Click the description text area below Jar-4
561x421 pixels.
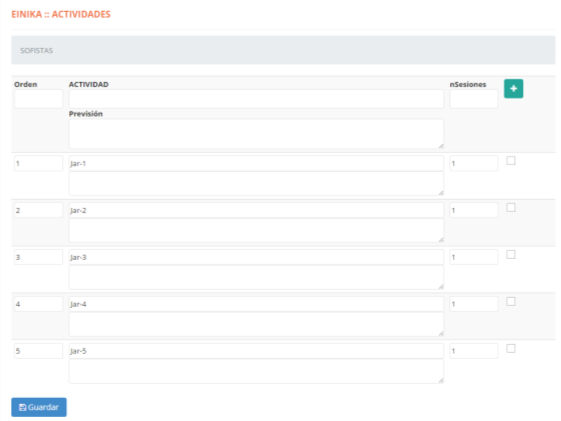256,324
